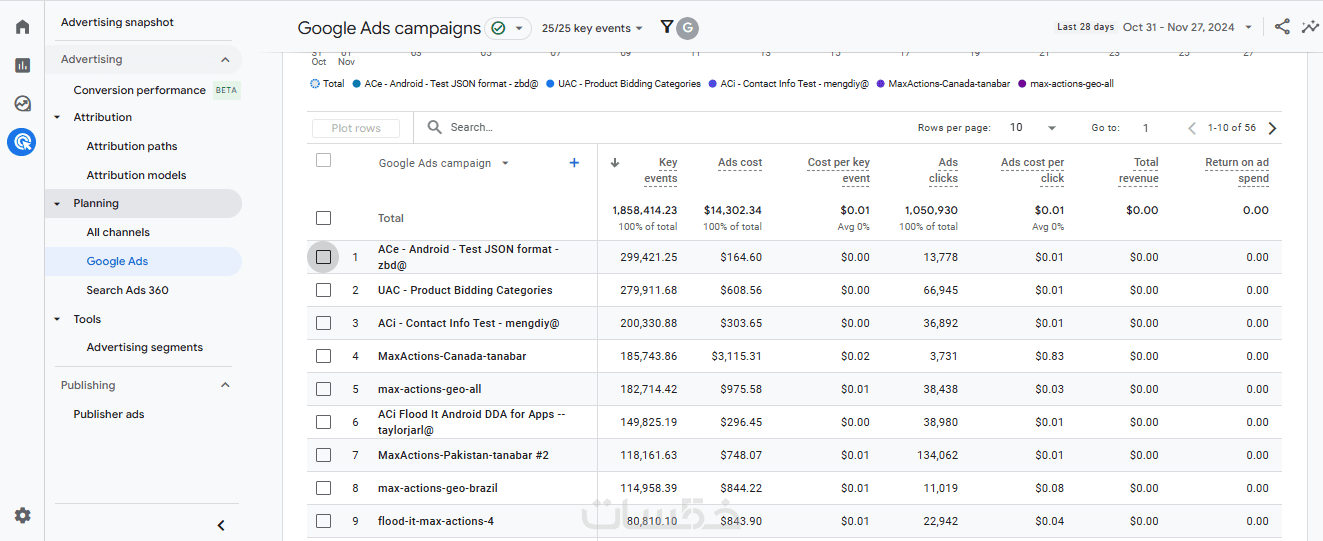The image size is (1323, 541).
Task: Click the filter funnel icon
Action: pyautogui.click(x=667, y=27)
